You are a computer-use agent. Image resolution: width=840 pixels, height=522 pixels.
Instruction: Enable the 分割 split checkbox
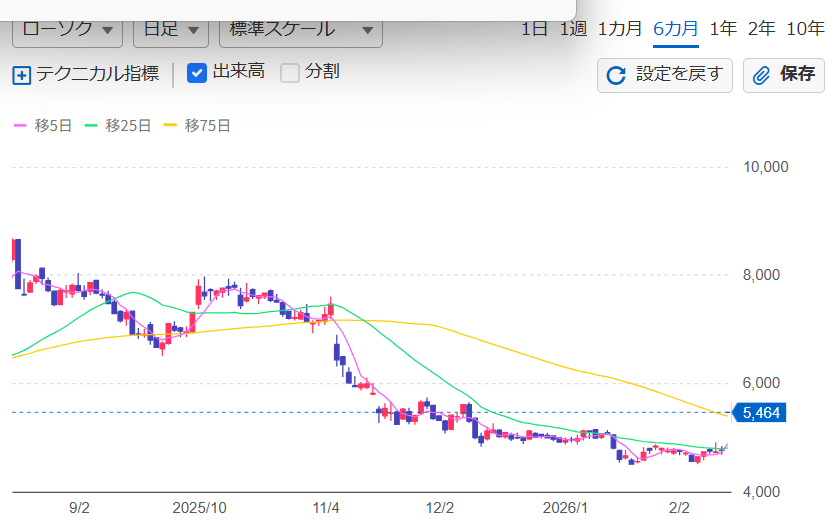tap(290, 73)
